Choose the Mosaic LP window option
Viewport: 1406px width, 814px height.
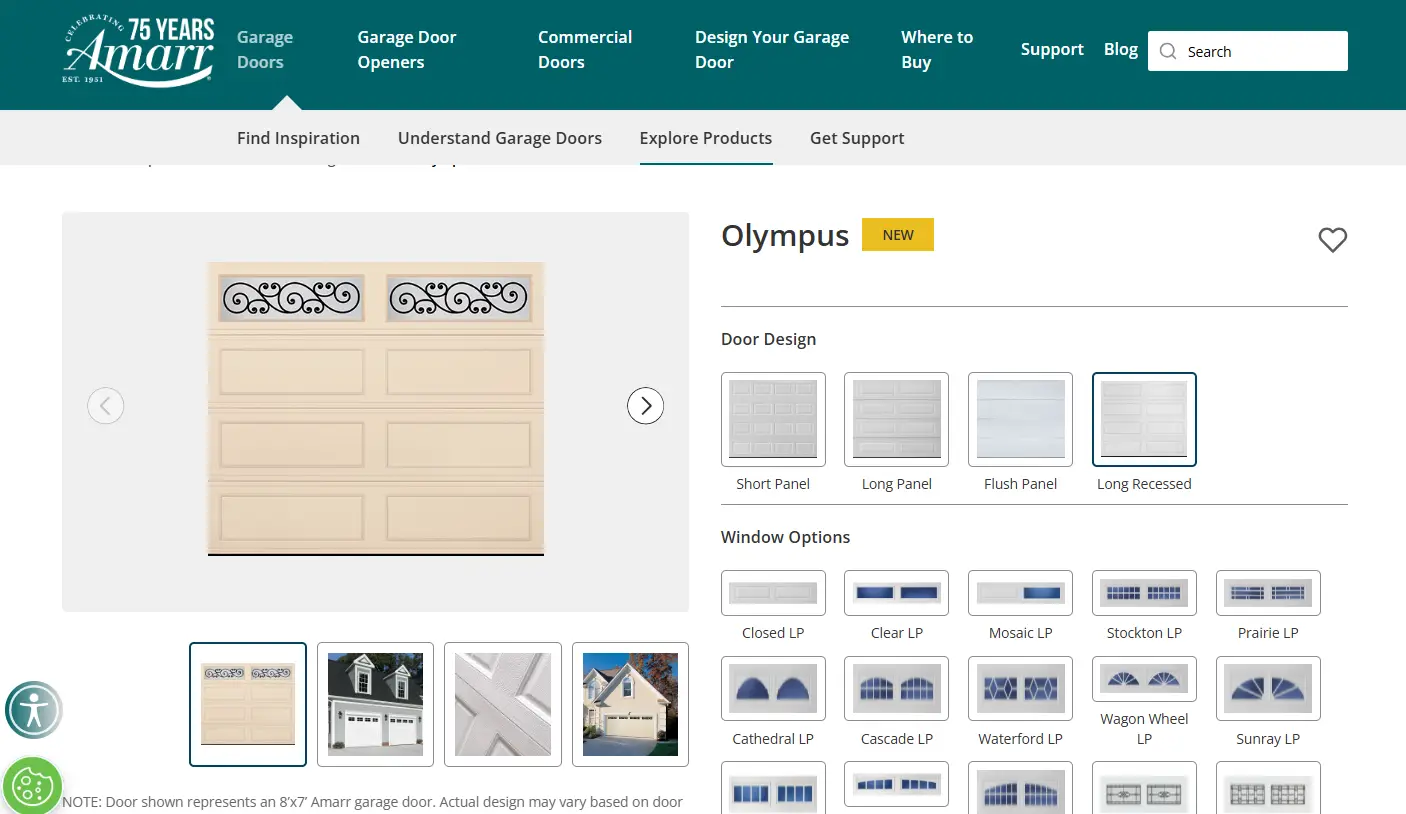pyautogui.click(x=1020, y=593)
